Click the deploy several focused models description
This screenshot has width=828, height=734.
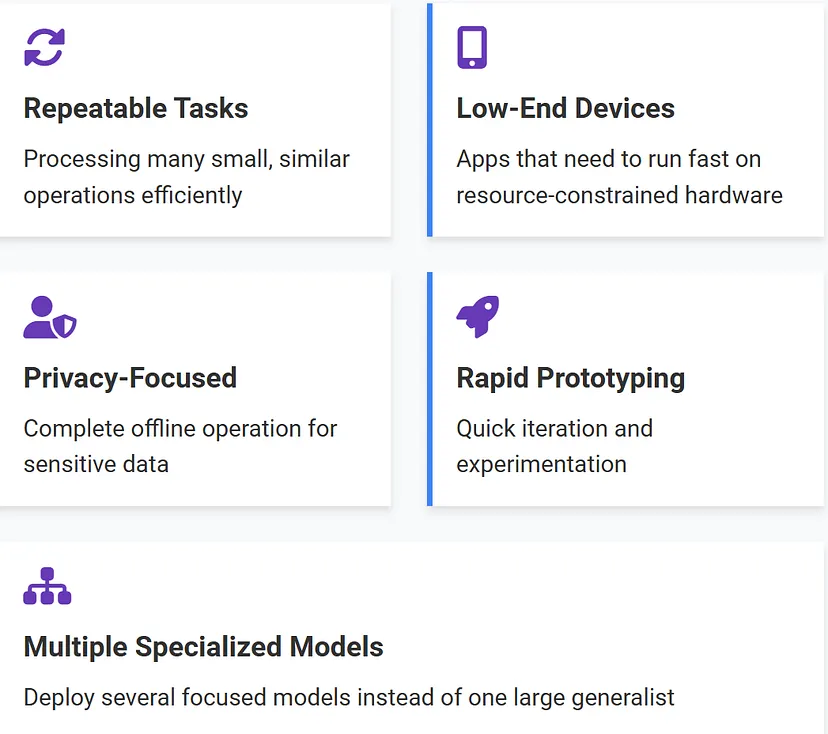coord(349,698)
